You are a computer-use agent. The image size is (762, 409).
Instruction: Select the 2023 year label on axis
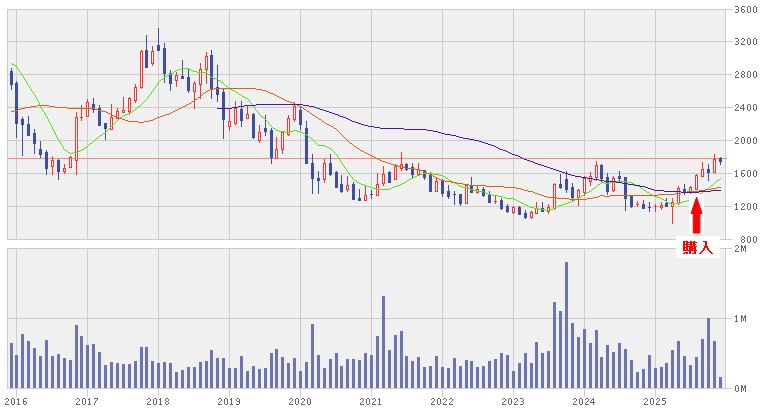513,400
